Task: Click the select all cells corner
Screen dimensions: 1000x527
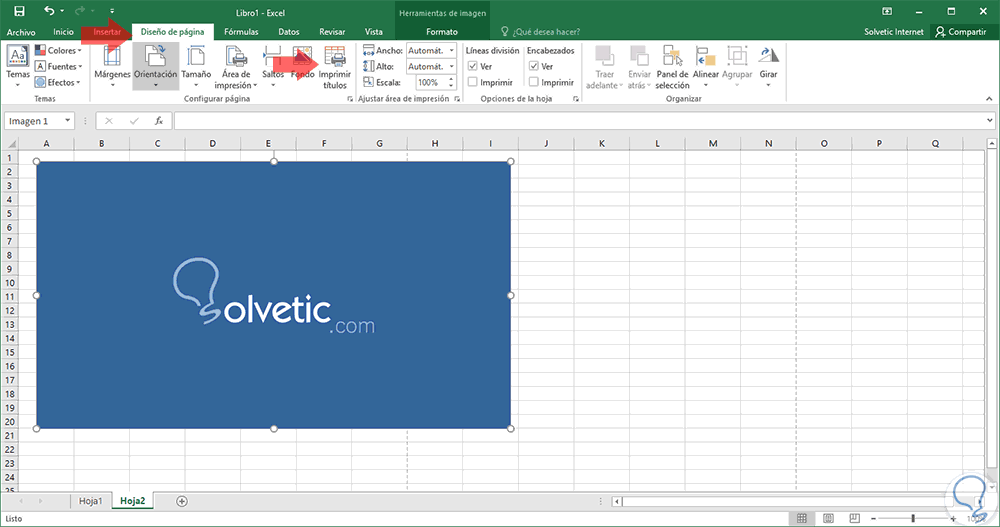Action: (11, 144)
